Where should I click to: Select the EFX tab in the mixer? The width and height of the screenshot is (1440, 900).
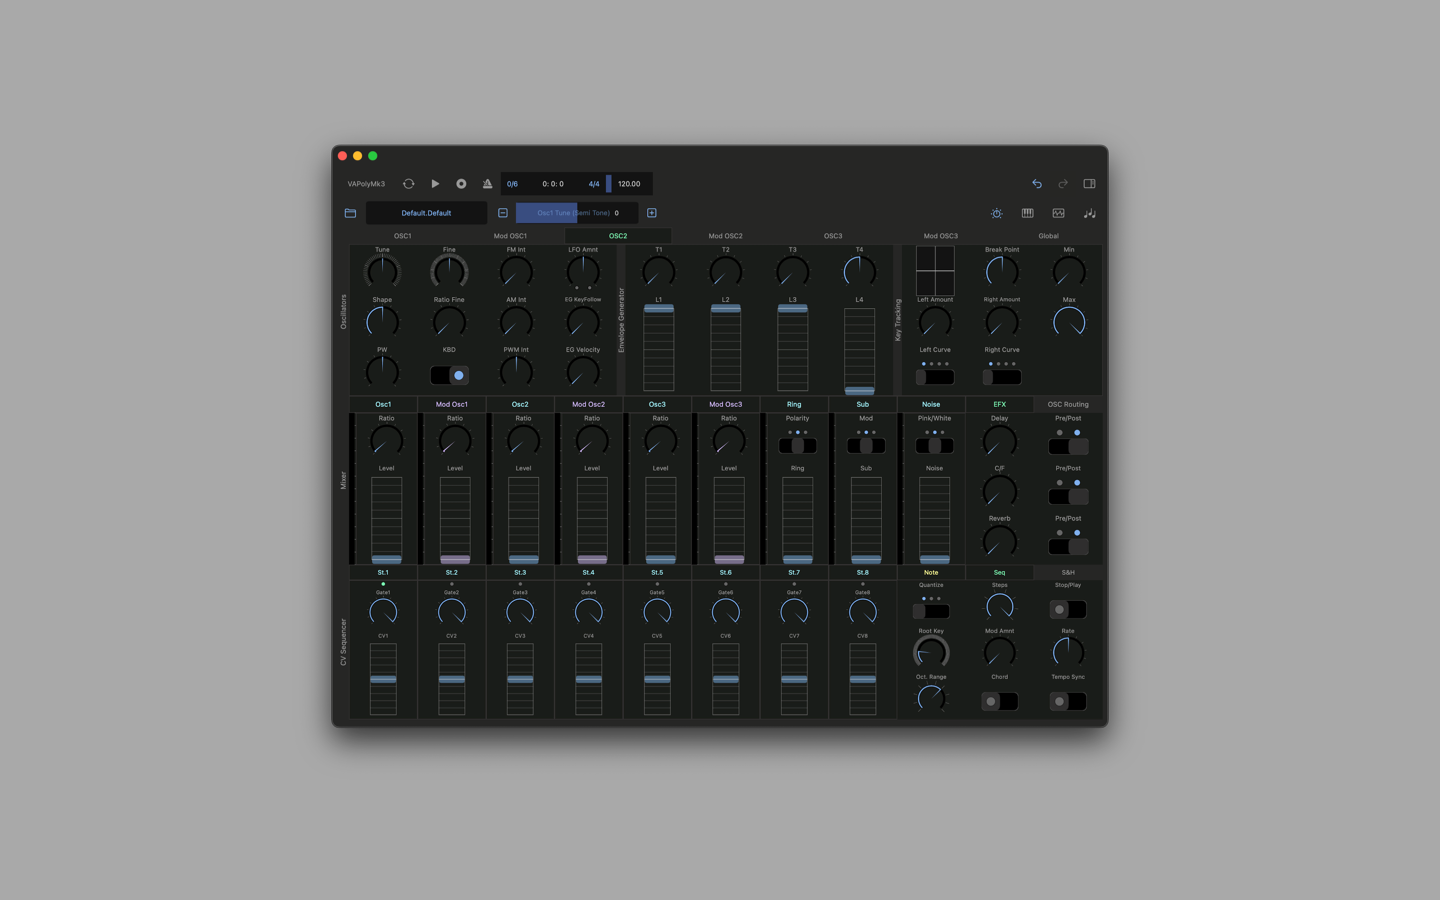coord(1000,404)
